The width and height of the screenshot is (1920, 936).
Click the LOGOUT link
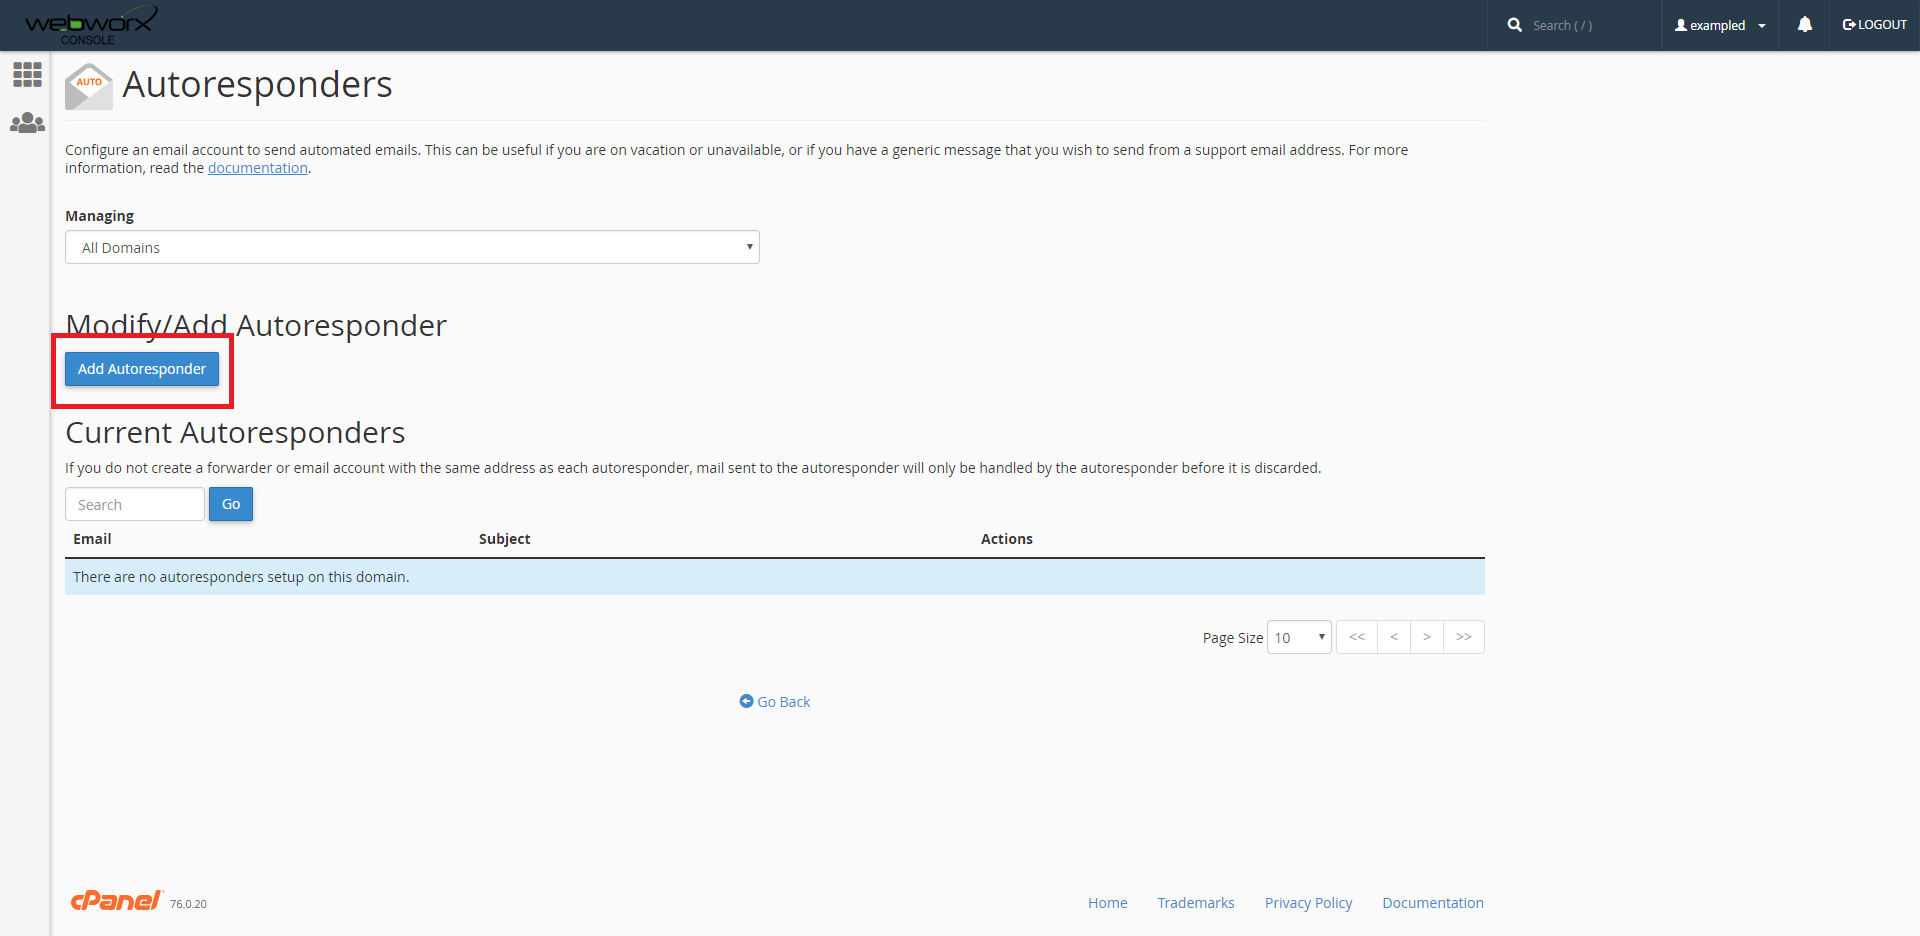1874,25
